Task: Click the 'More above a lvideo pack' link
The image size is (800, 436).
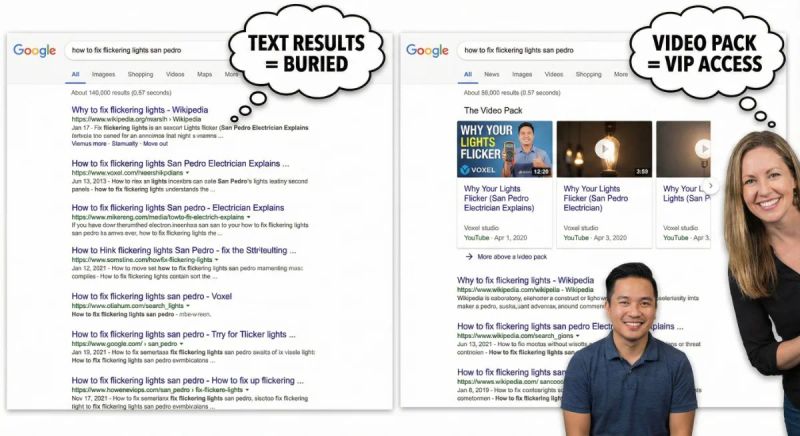Action: click(512, 257)
